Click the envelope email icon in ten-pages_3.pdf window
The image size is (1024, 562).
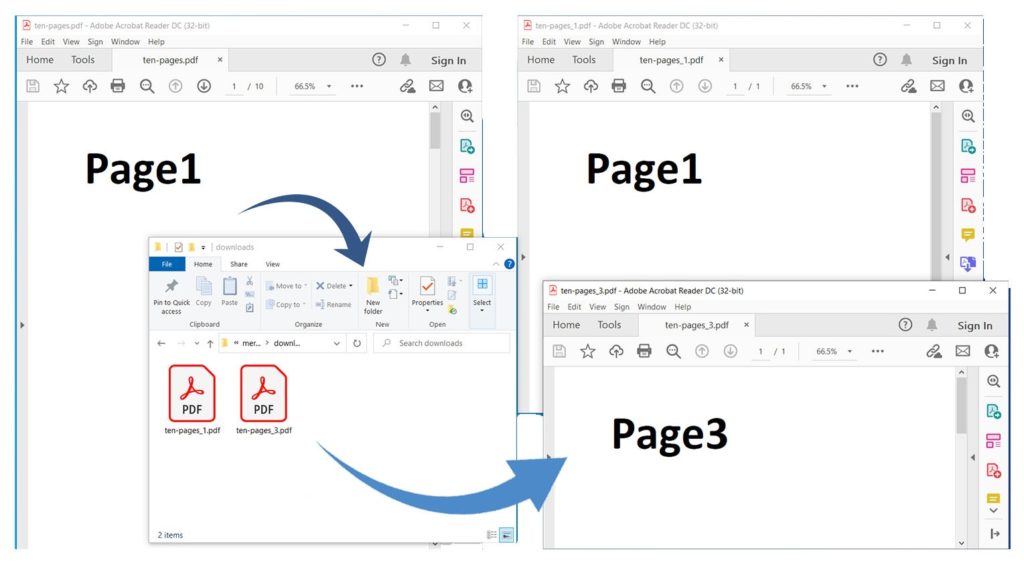coord(963,351)
